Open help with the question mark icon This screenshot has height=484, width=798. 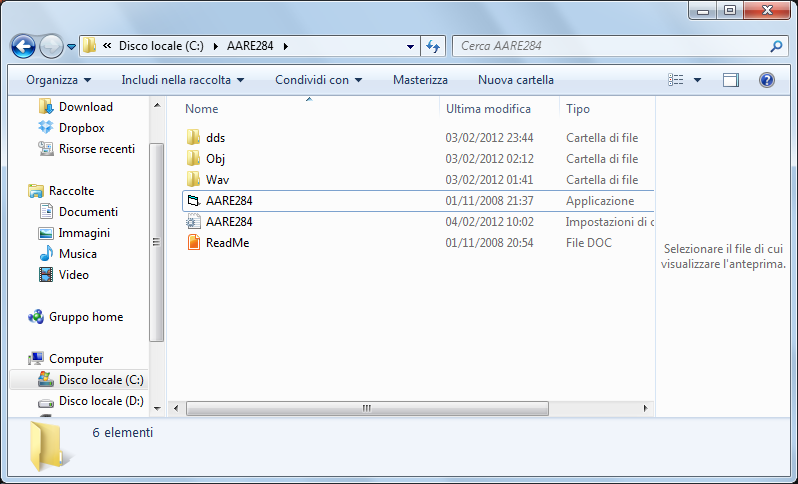766,80
